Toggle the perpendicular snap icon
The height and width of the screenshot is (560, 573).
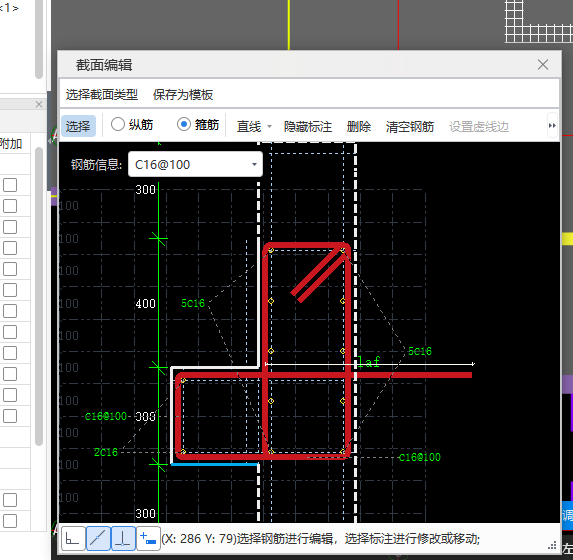coord(123,538)
